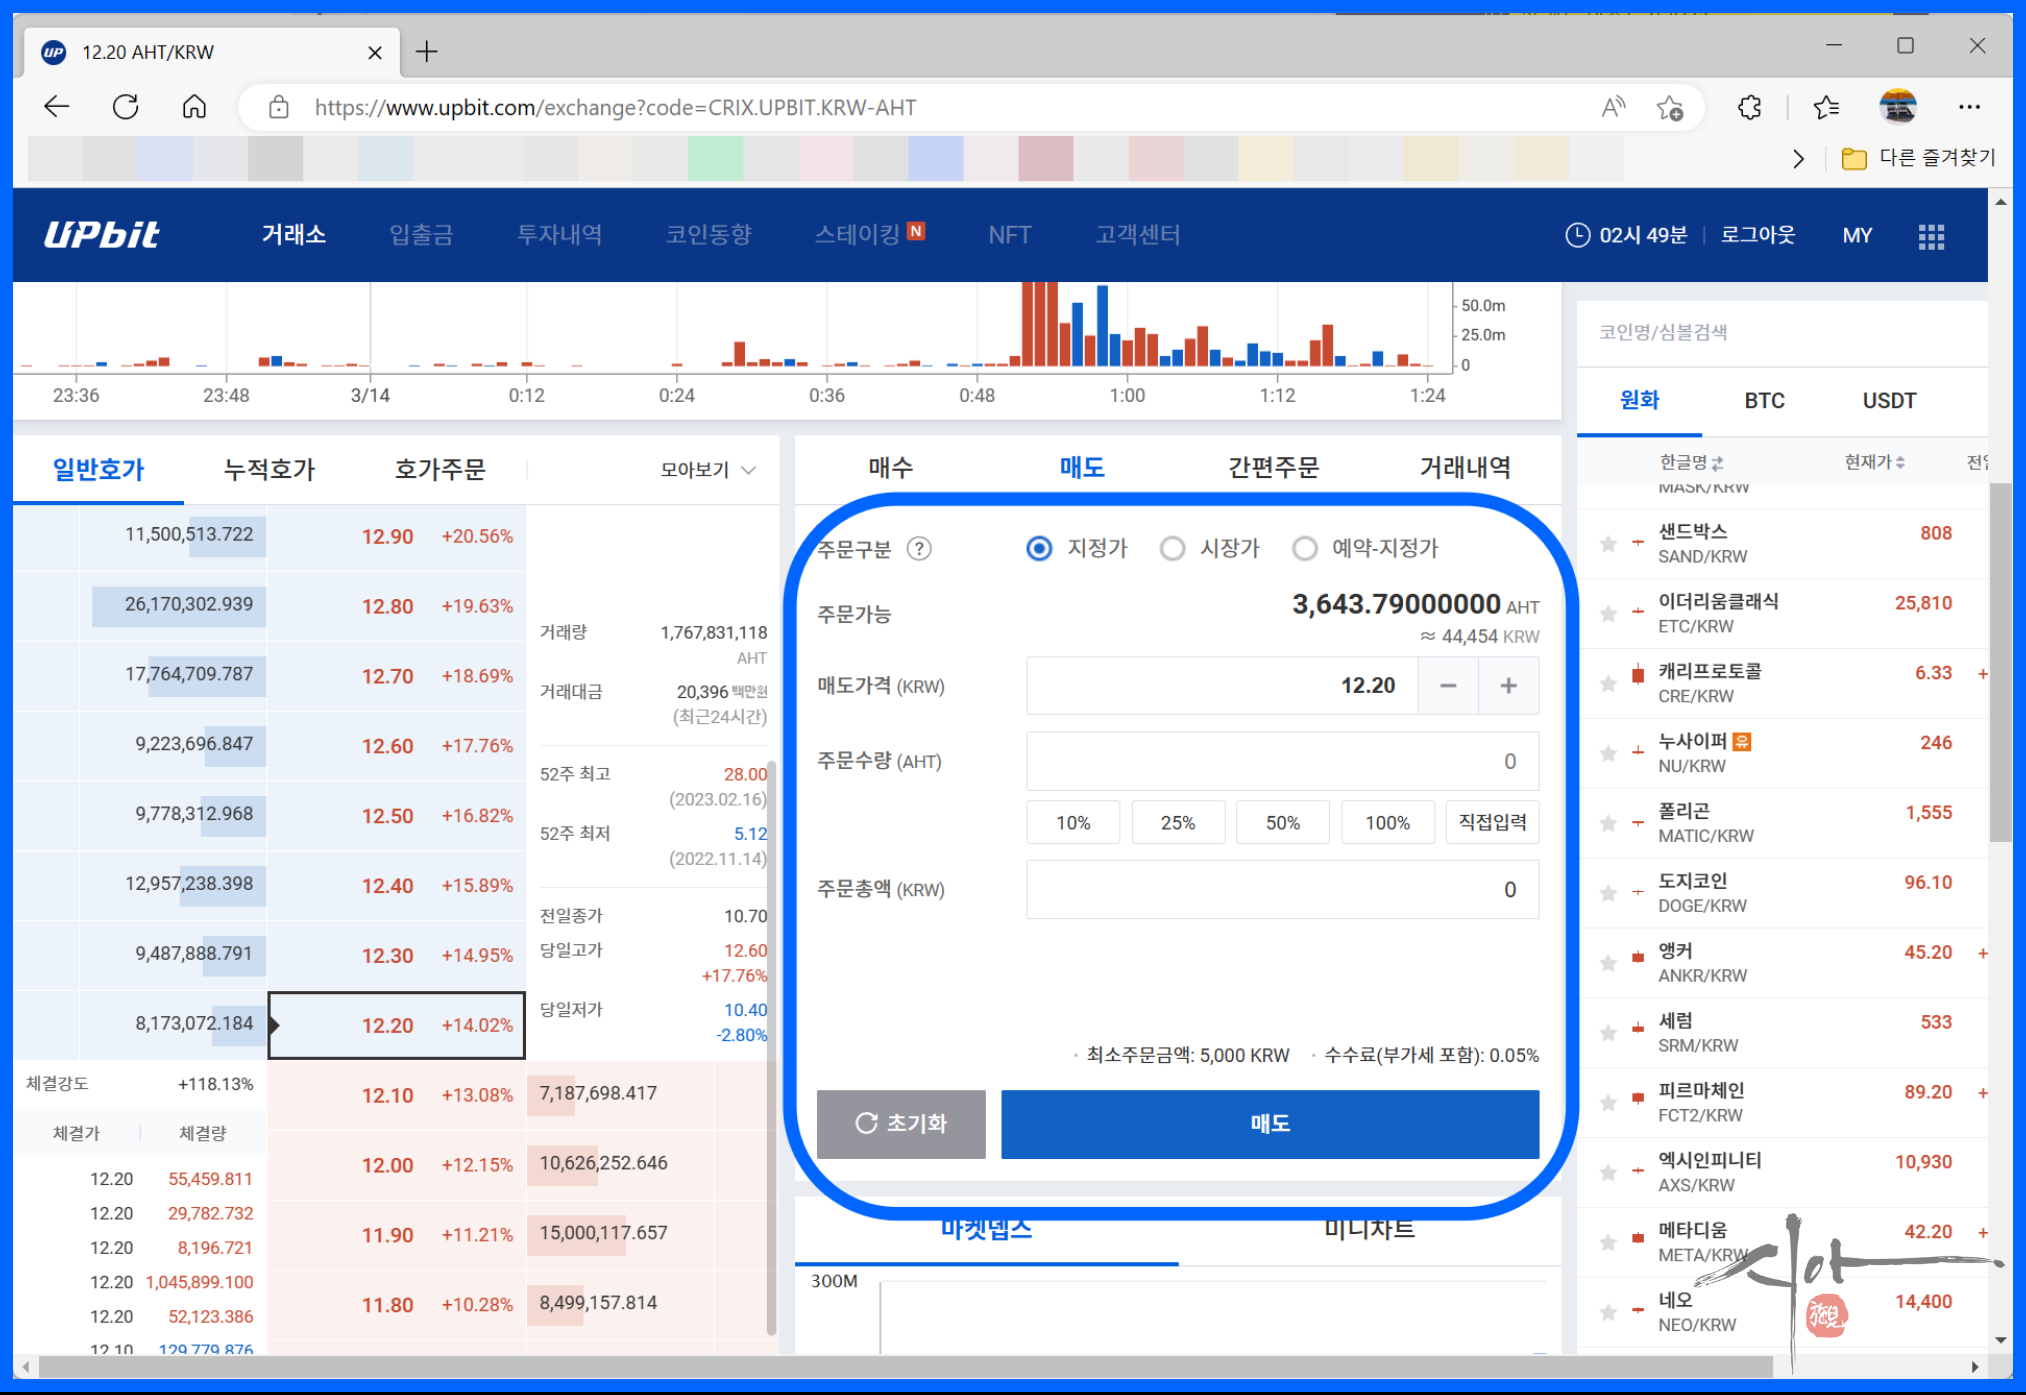This screenshot has height=1395, width=2026.
Task: Click the 주문구분 help question mark icon
Action: pyautogui.click(x=918, y=549)
